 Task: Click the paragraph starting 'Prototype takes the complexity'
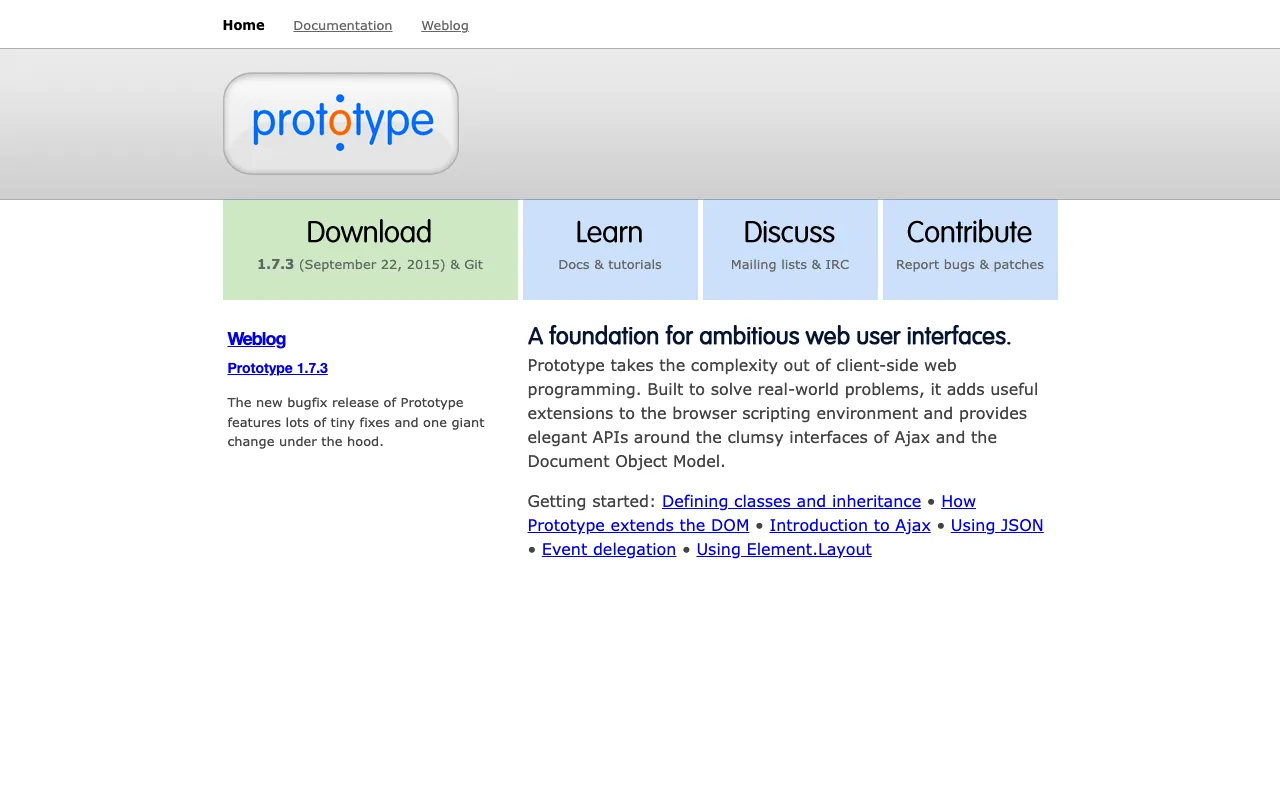(x=783, y=413)
